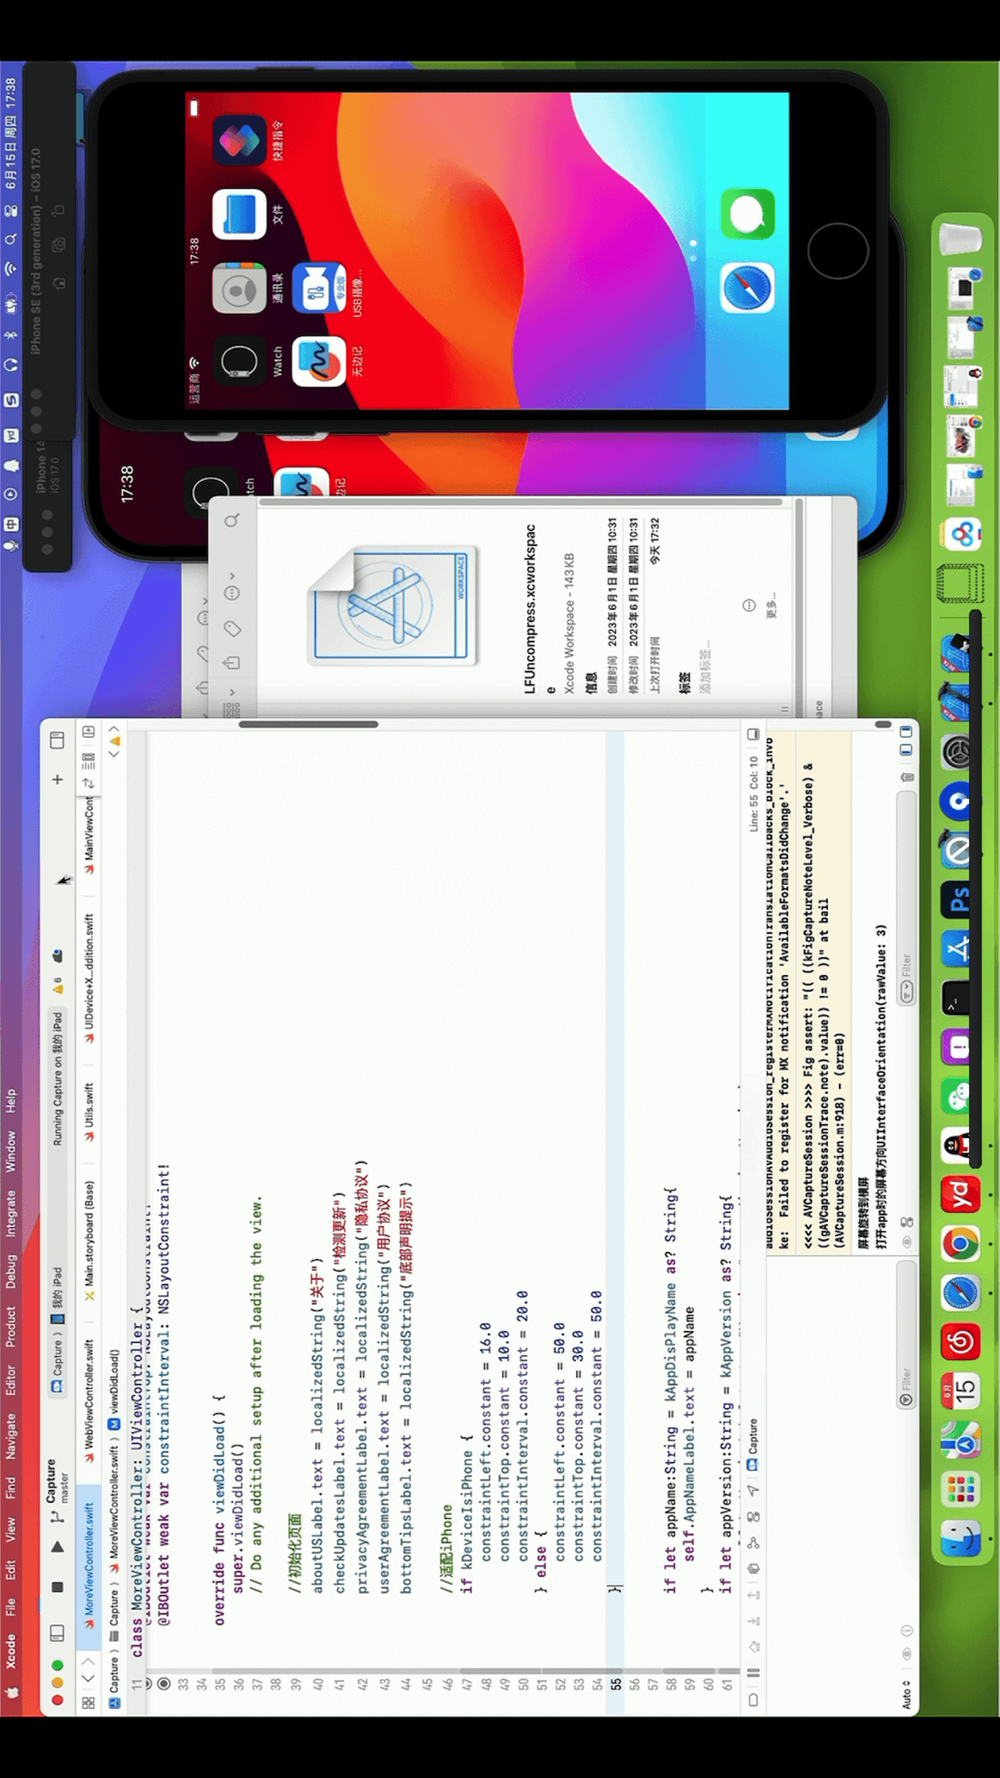Screen dimensions: 1000x1778
Task: Open 快捷指令 Shortcuts app in simulator
Action: coord(239,141)
